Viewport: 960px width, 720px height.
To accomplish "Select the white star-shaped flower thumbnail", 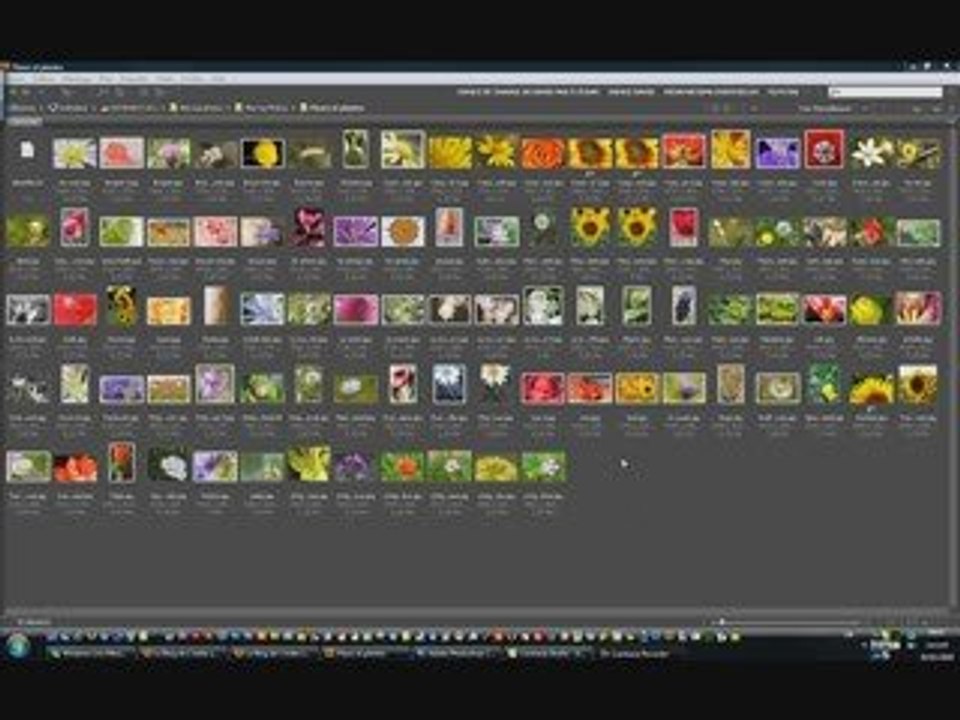I will (x=871, y=153).
